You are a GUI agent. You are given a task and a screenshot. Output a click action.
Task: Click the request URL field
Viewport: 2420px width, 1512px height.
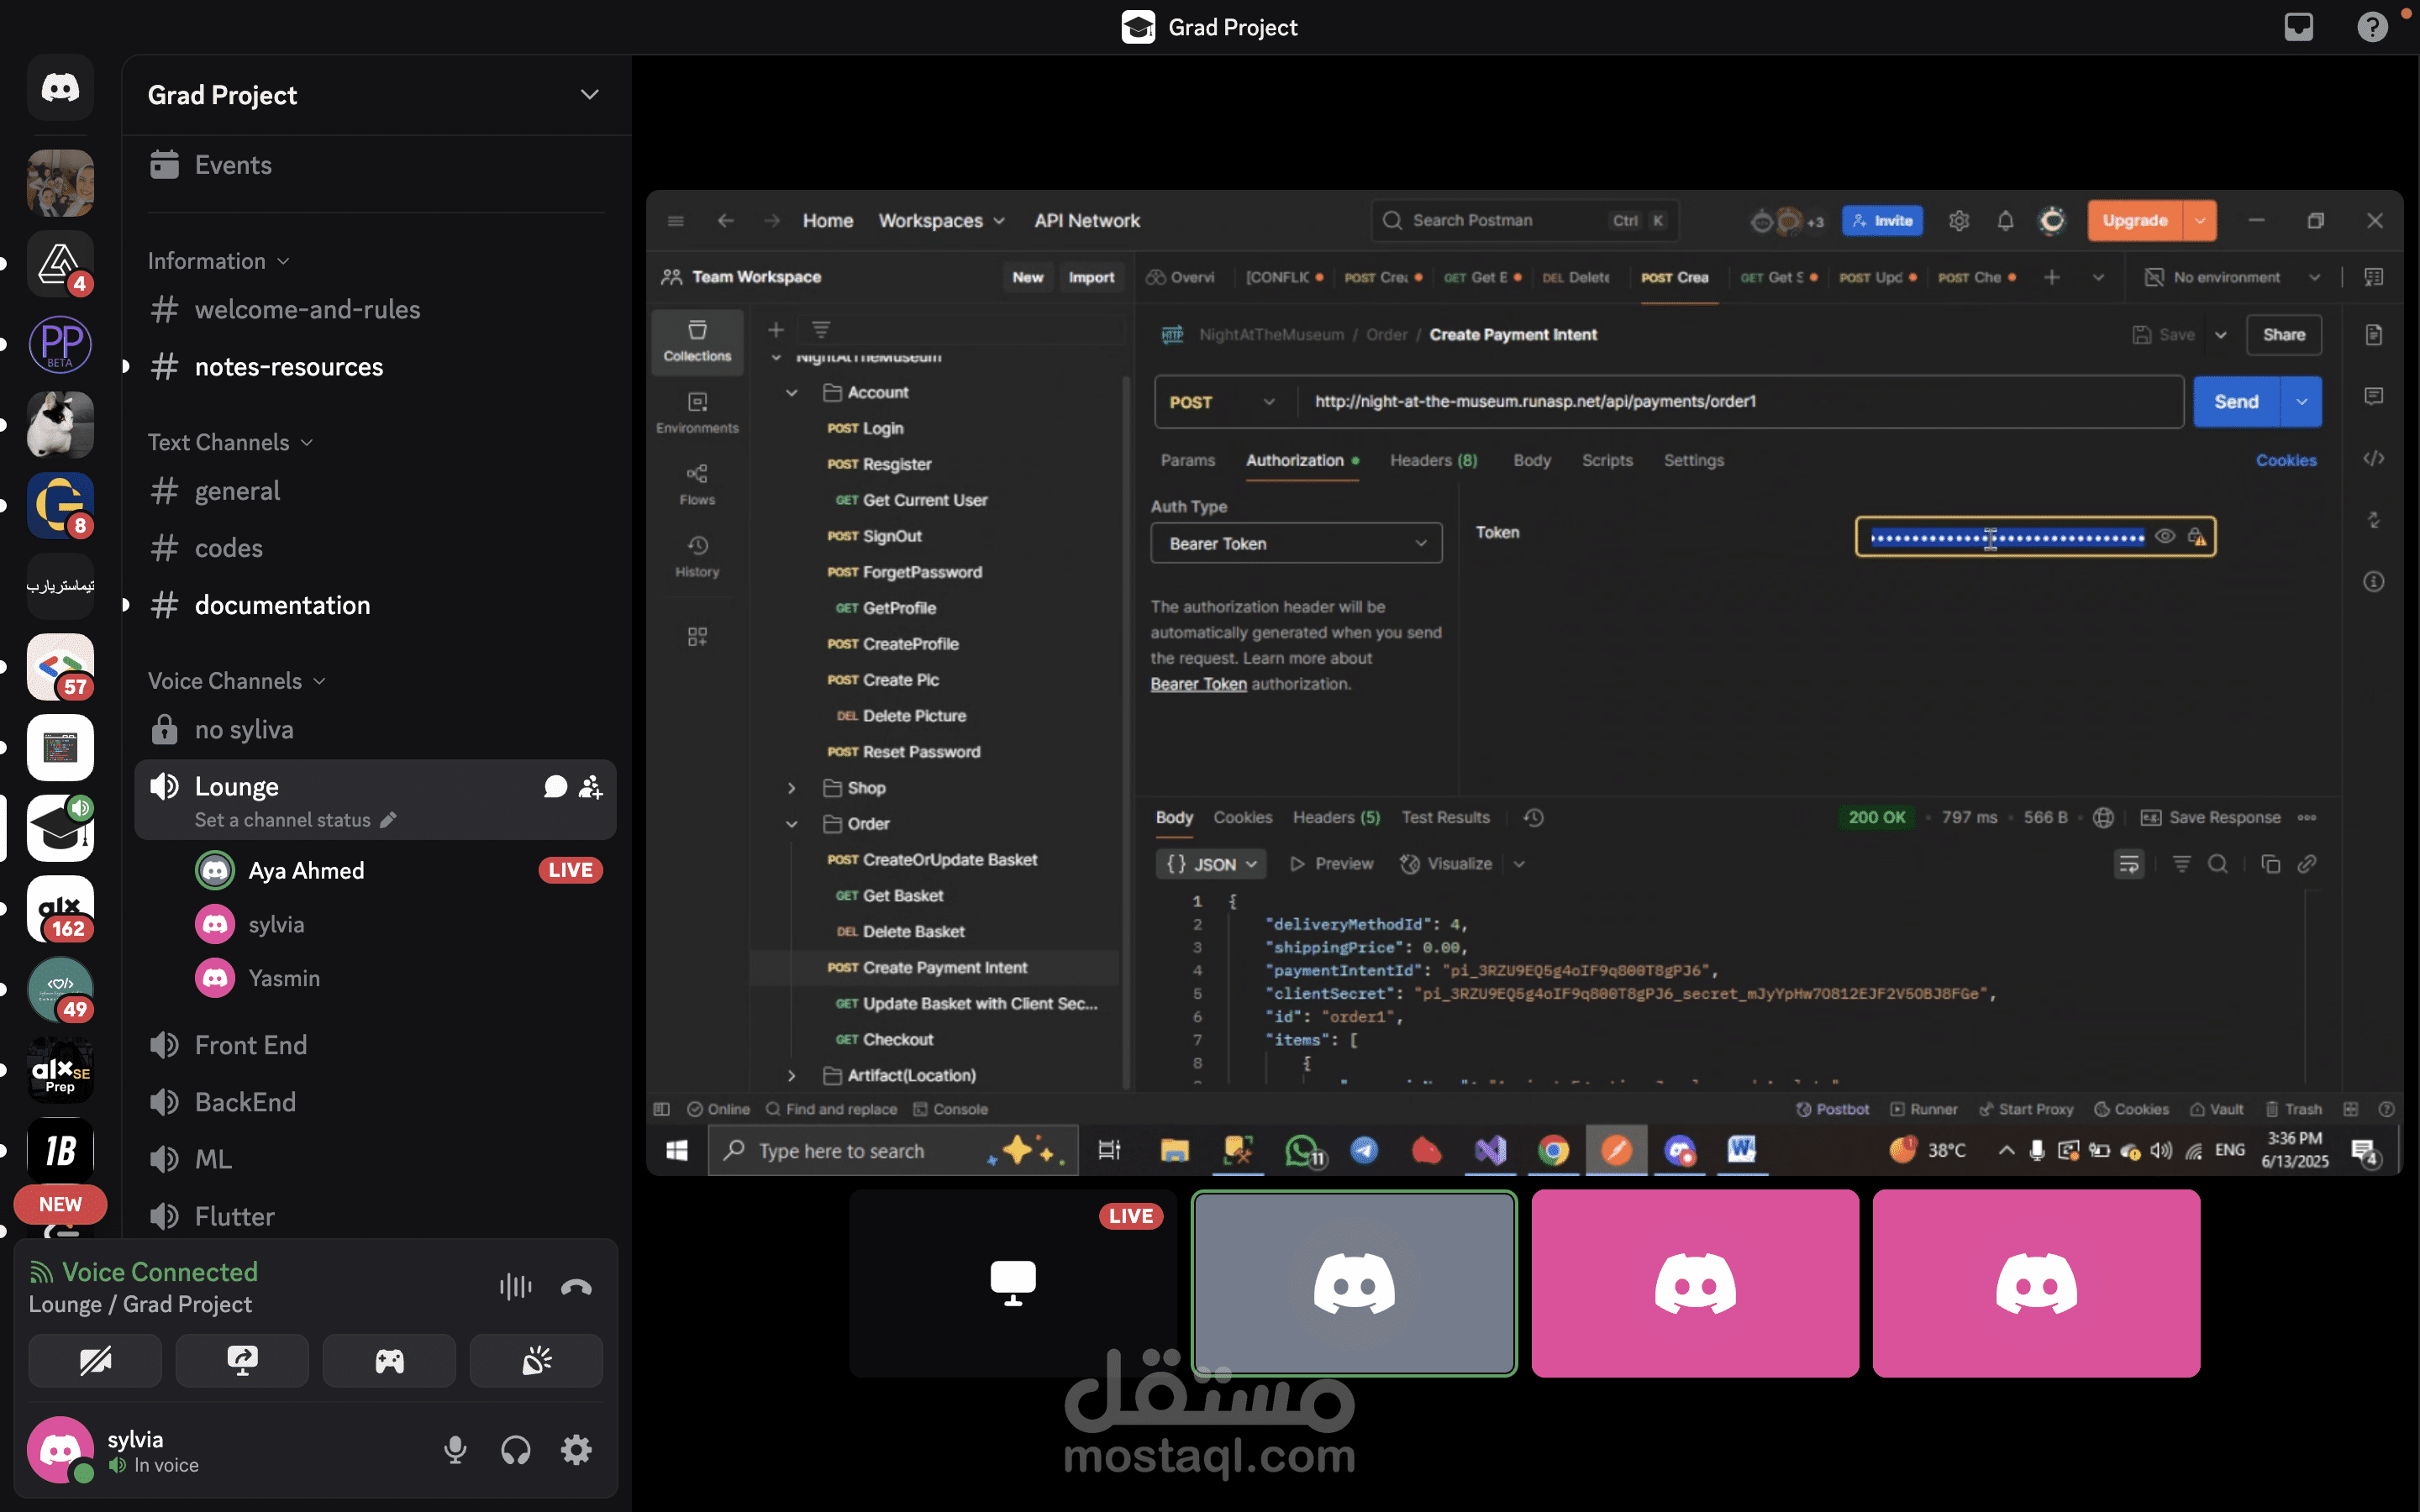click(1740, 402)
